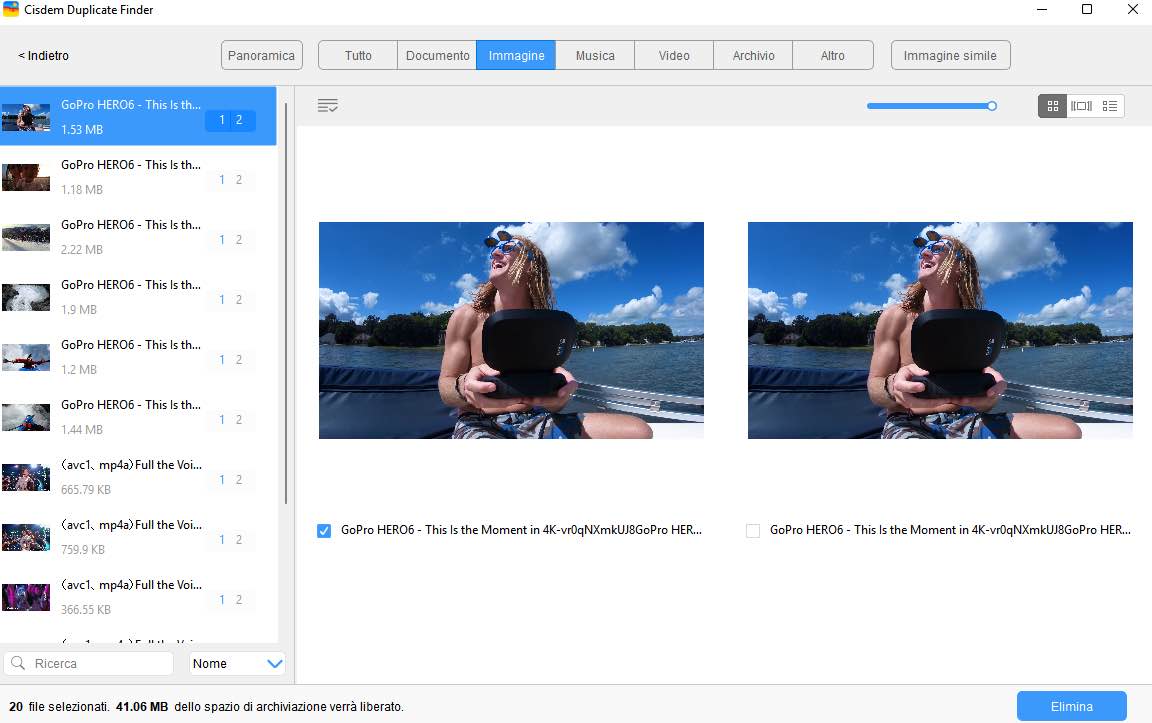Collapse the view options via the list-check icon

[328, 105]
